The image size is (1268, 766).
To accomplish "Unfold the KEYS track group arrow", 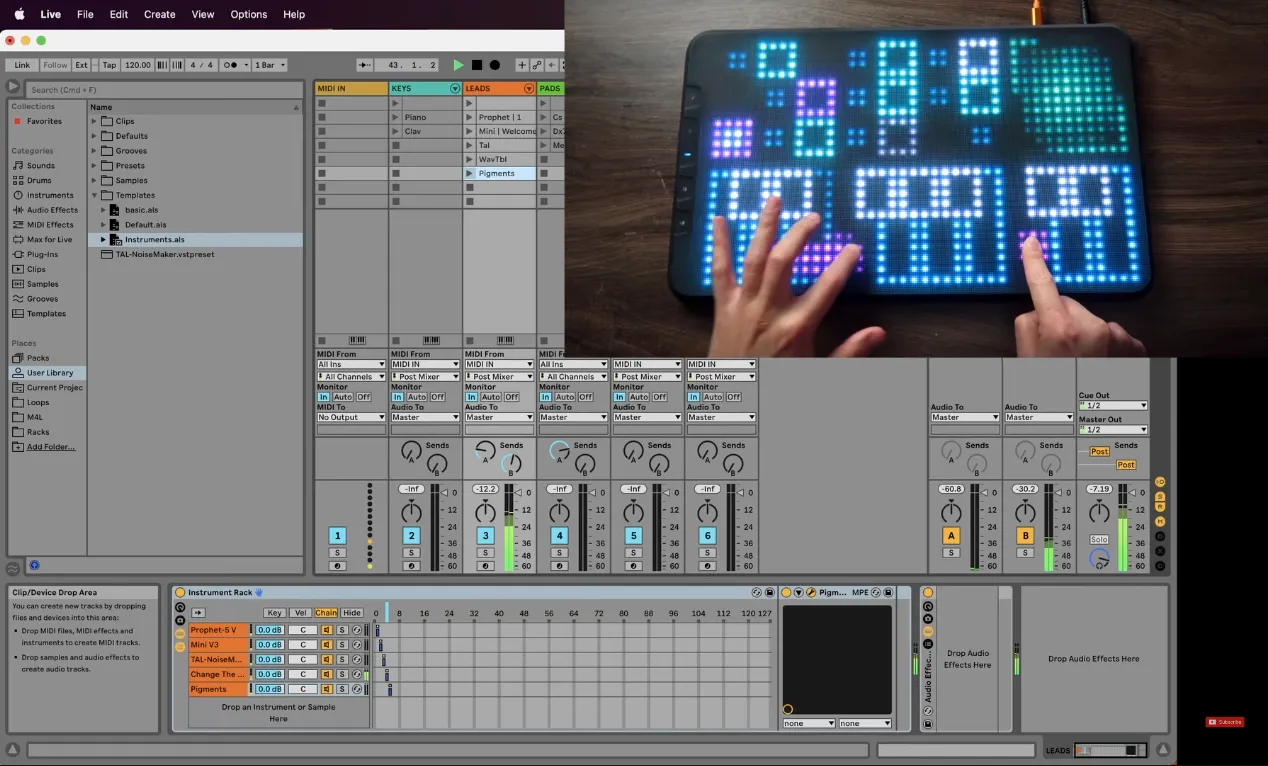I will tap(455, 89).
